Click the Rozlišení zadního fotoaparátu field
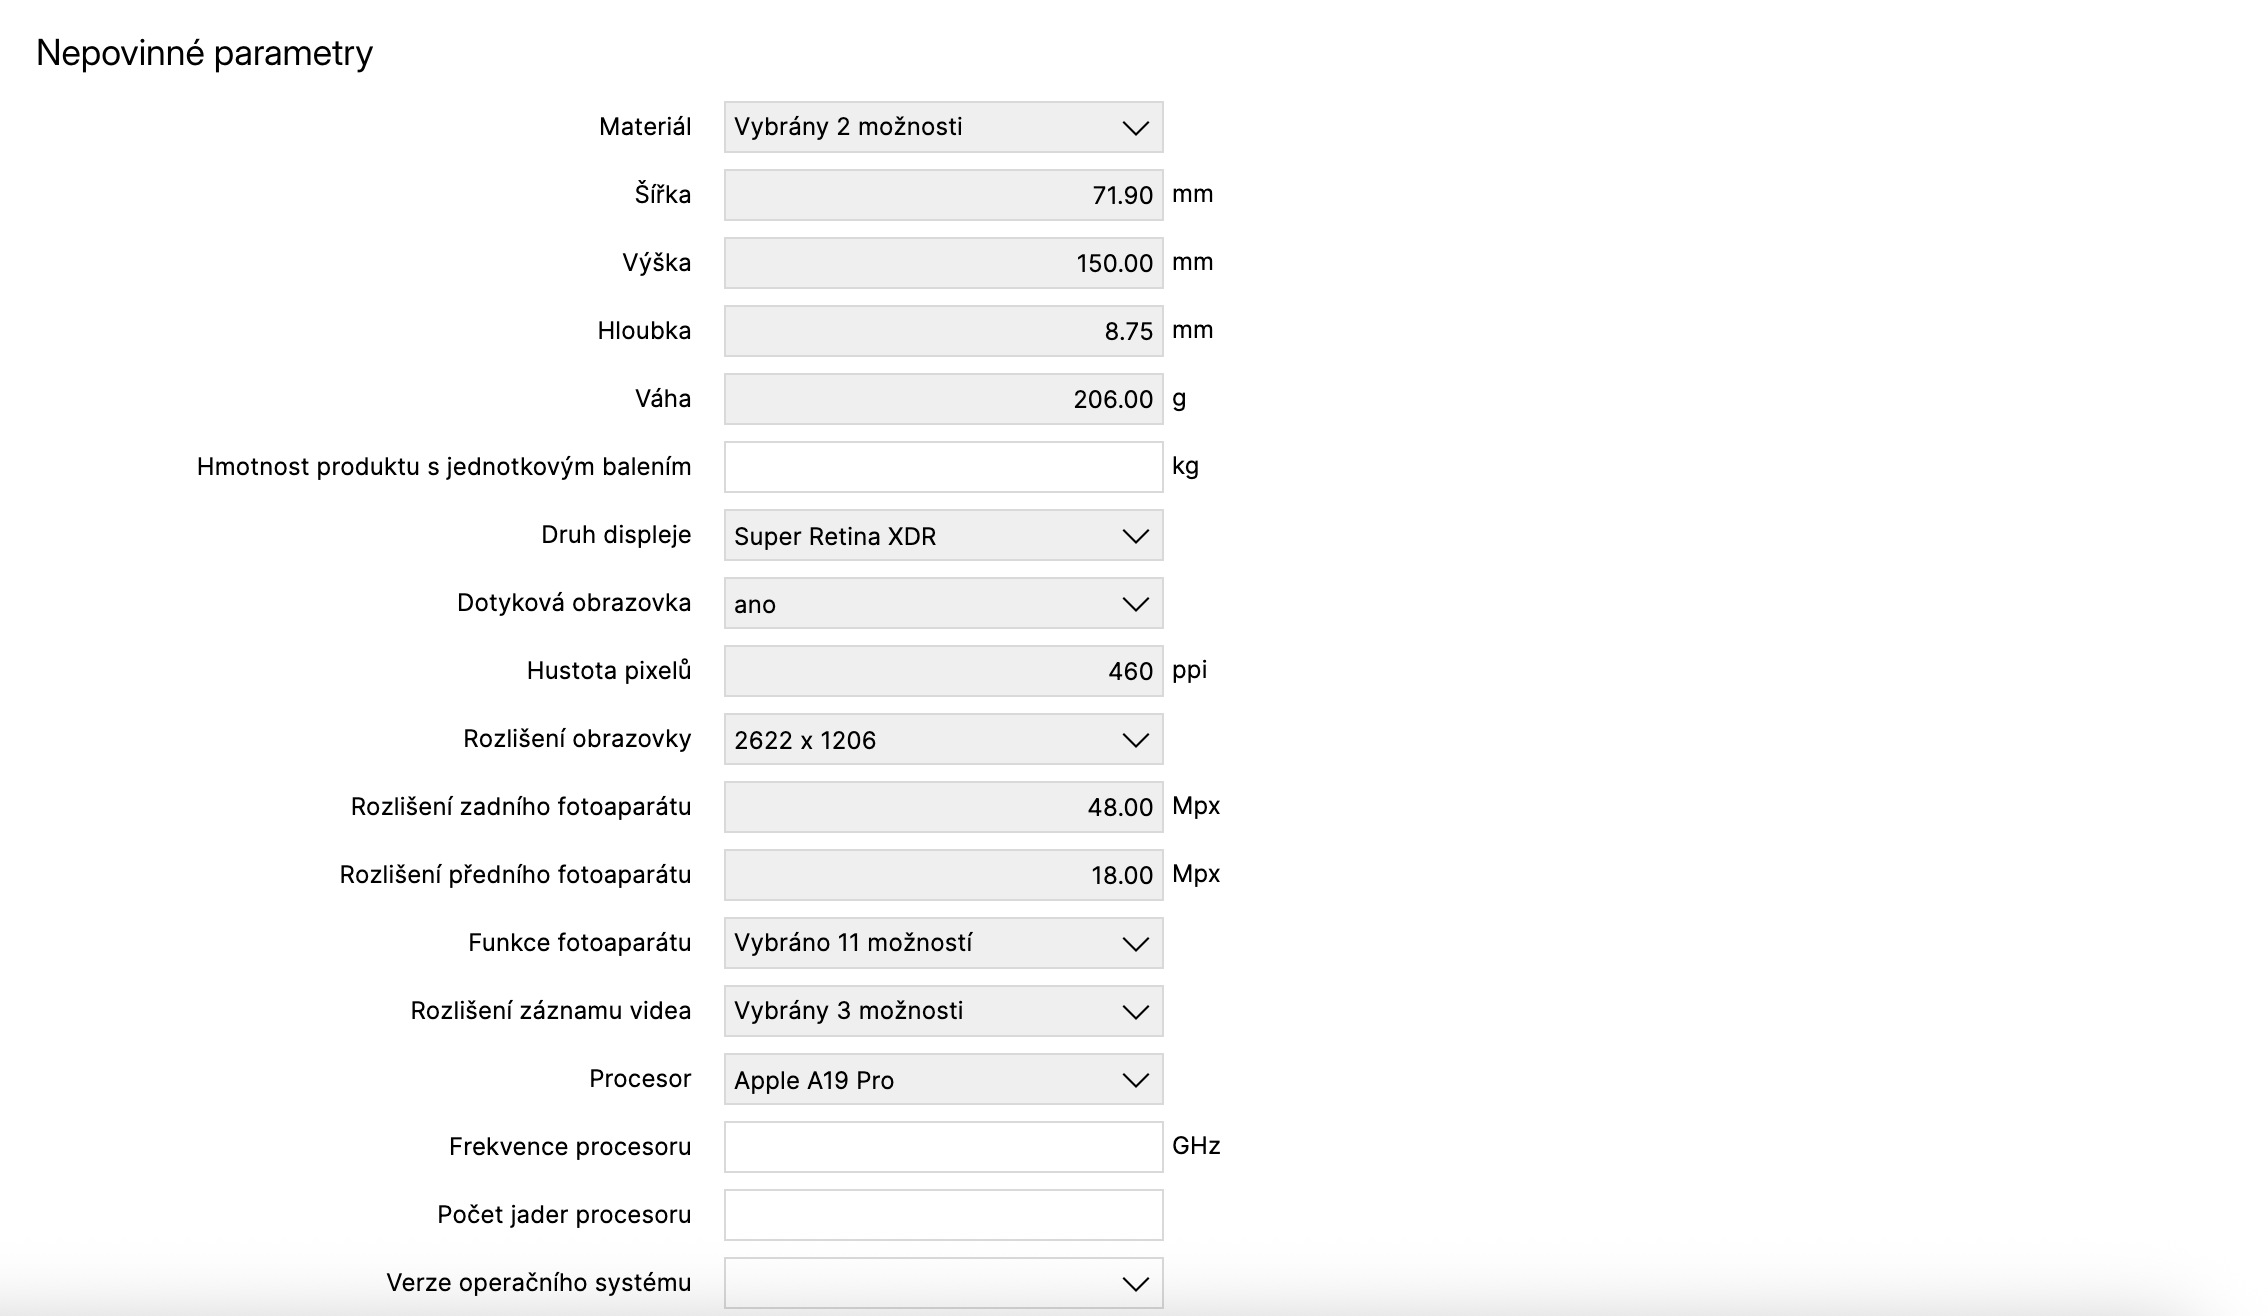The width and height of the screenshot is (2268, 1316). pyautogui.click(x=942, y=807)
